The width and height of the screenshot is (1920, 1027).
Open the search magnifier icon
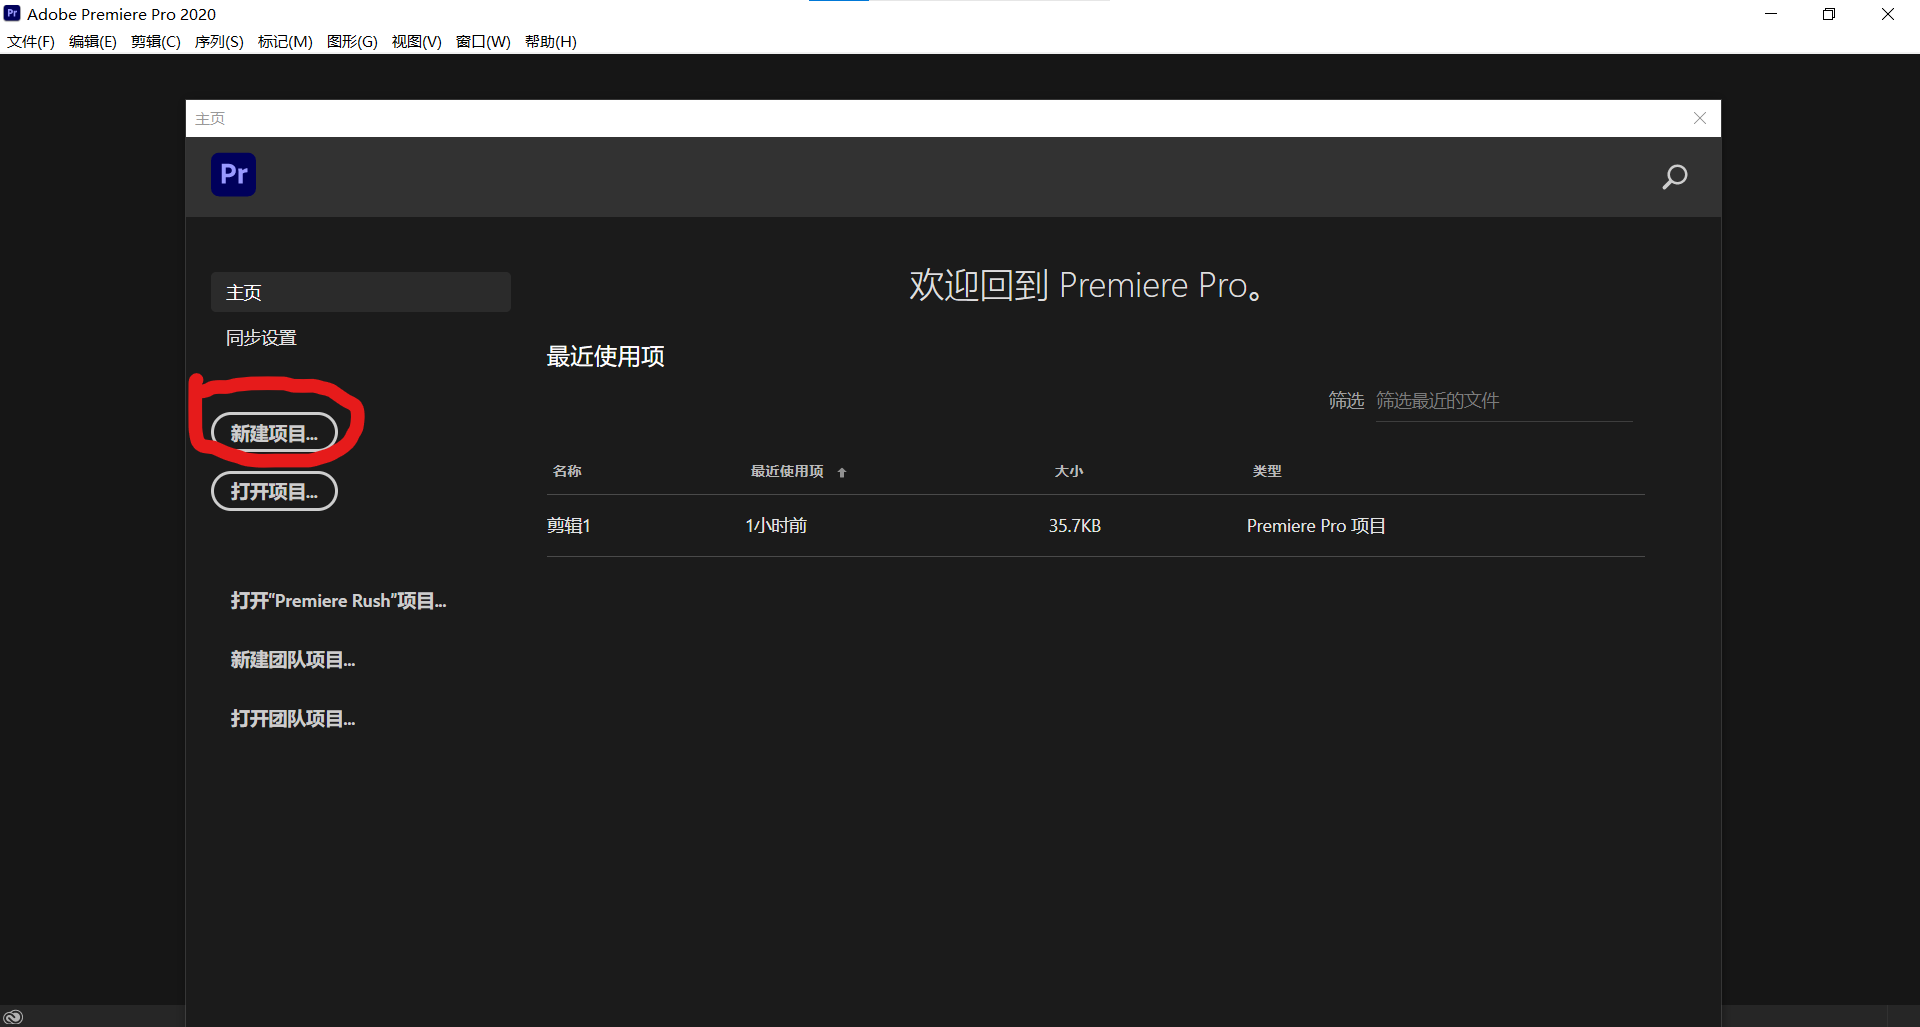tap(1674, 177)
